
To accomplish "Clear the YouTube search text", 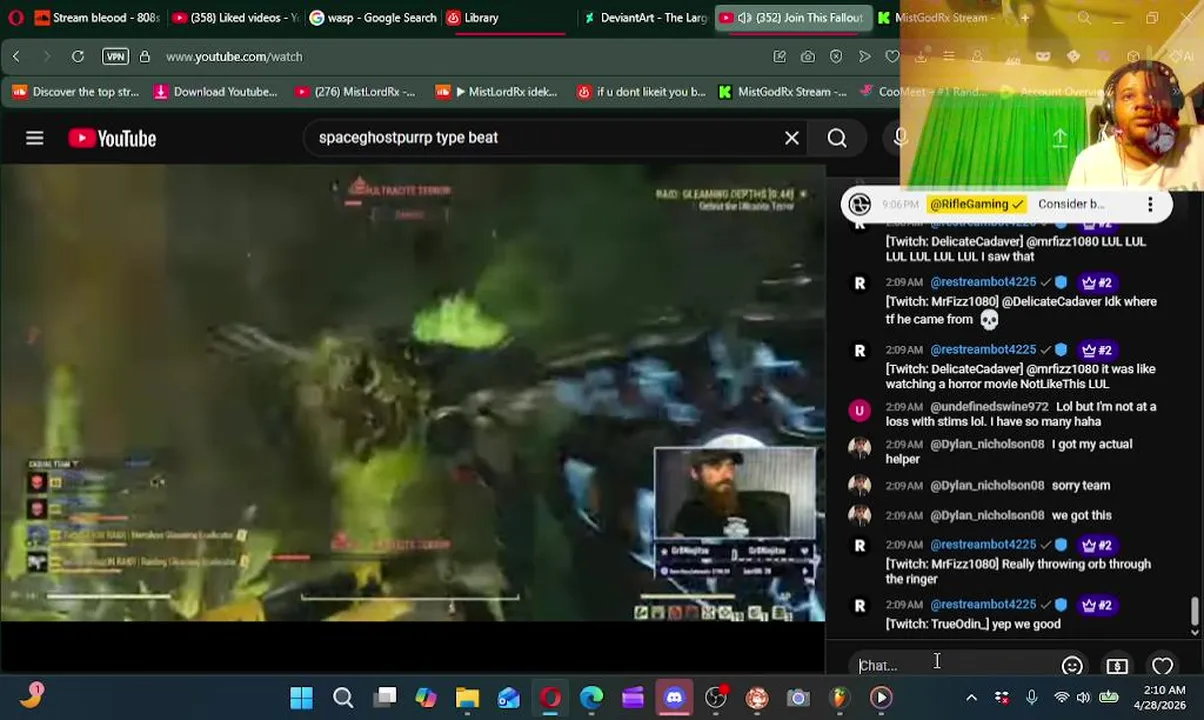I will click(x=791, y=138).
